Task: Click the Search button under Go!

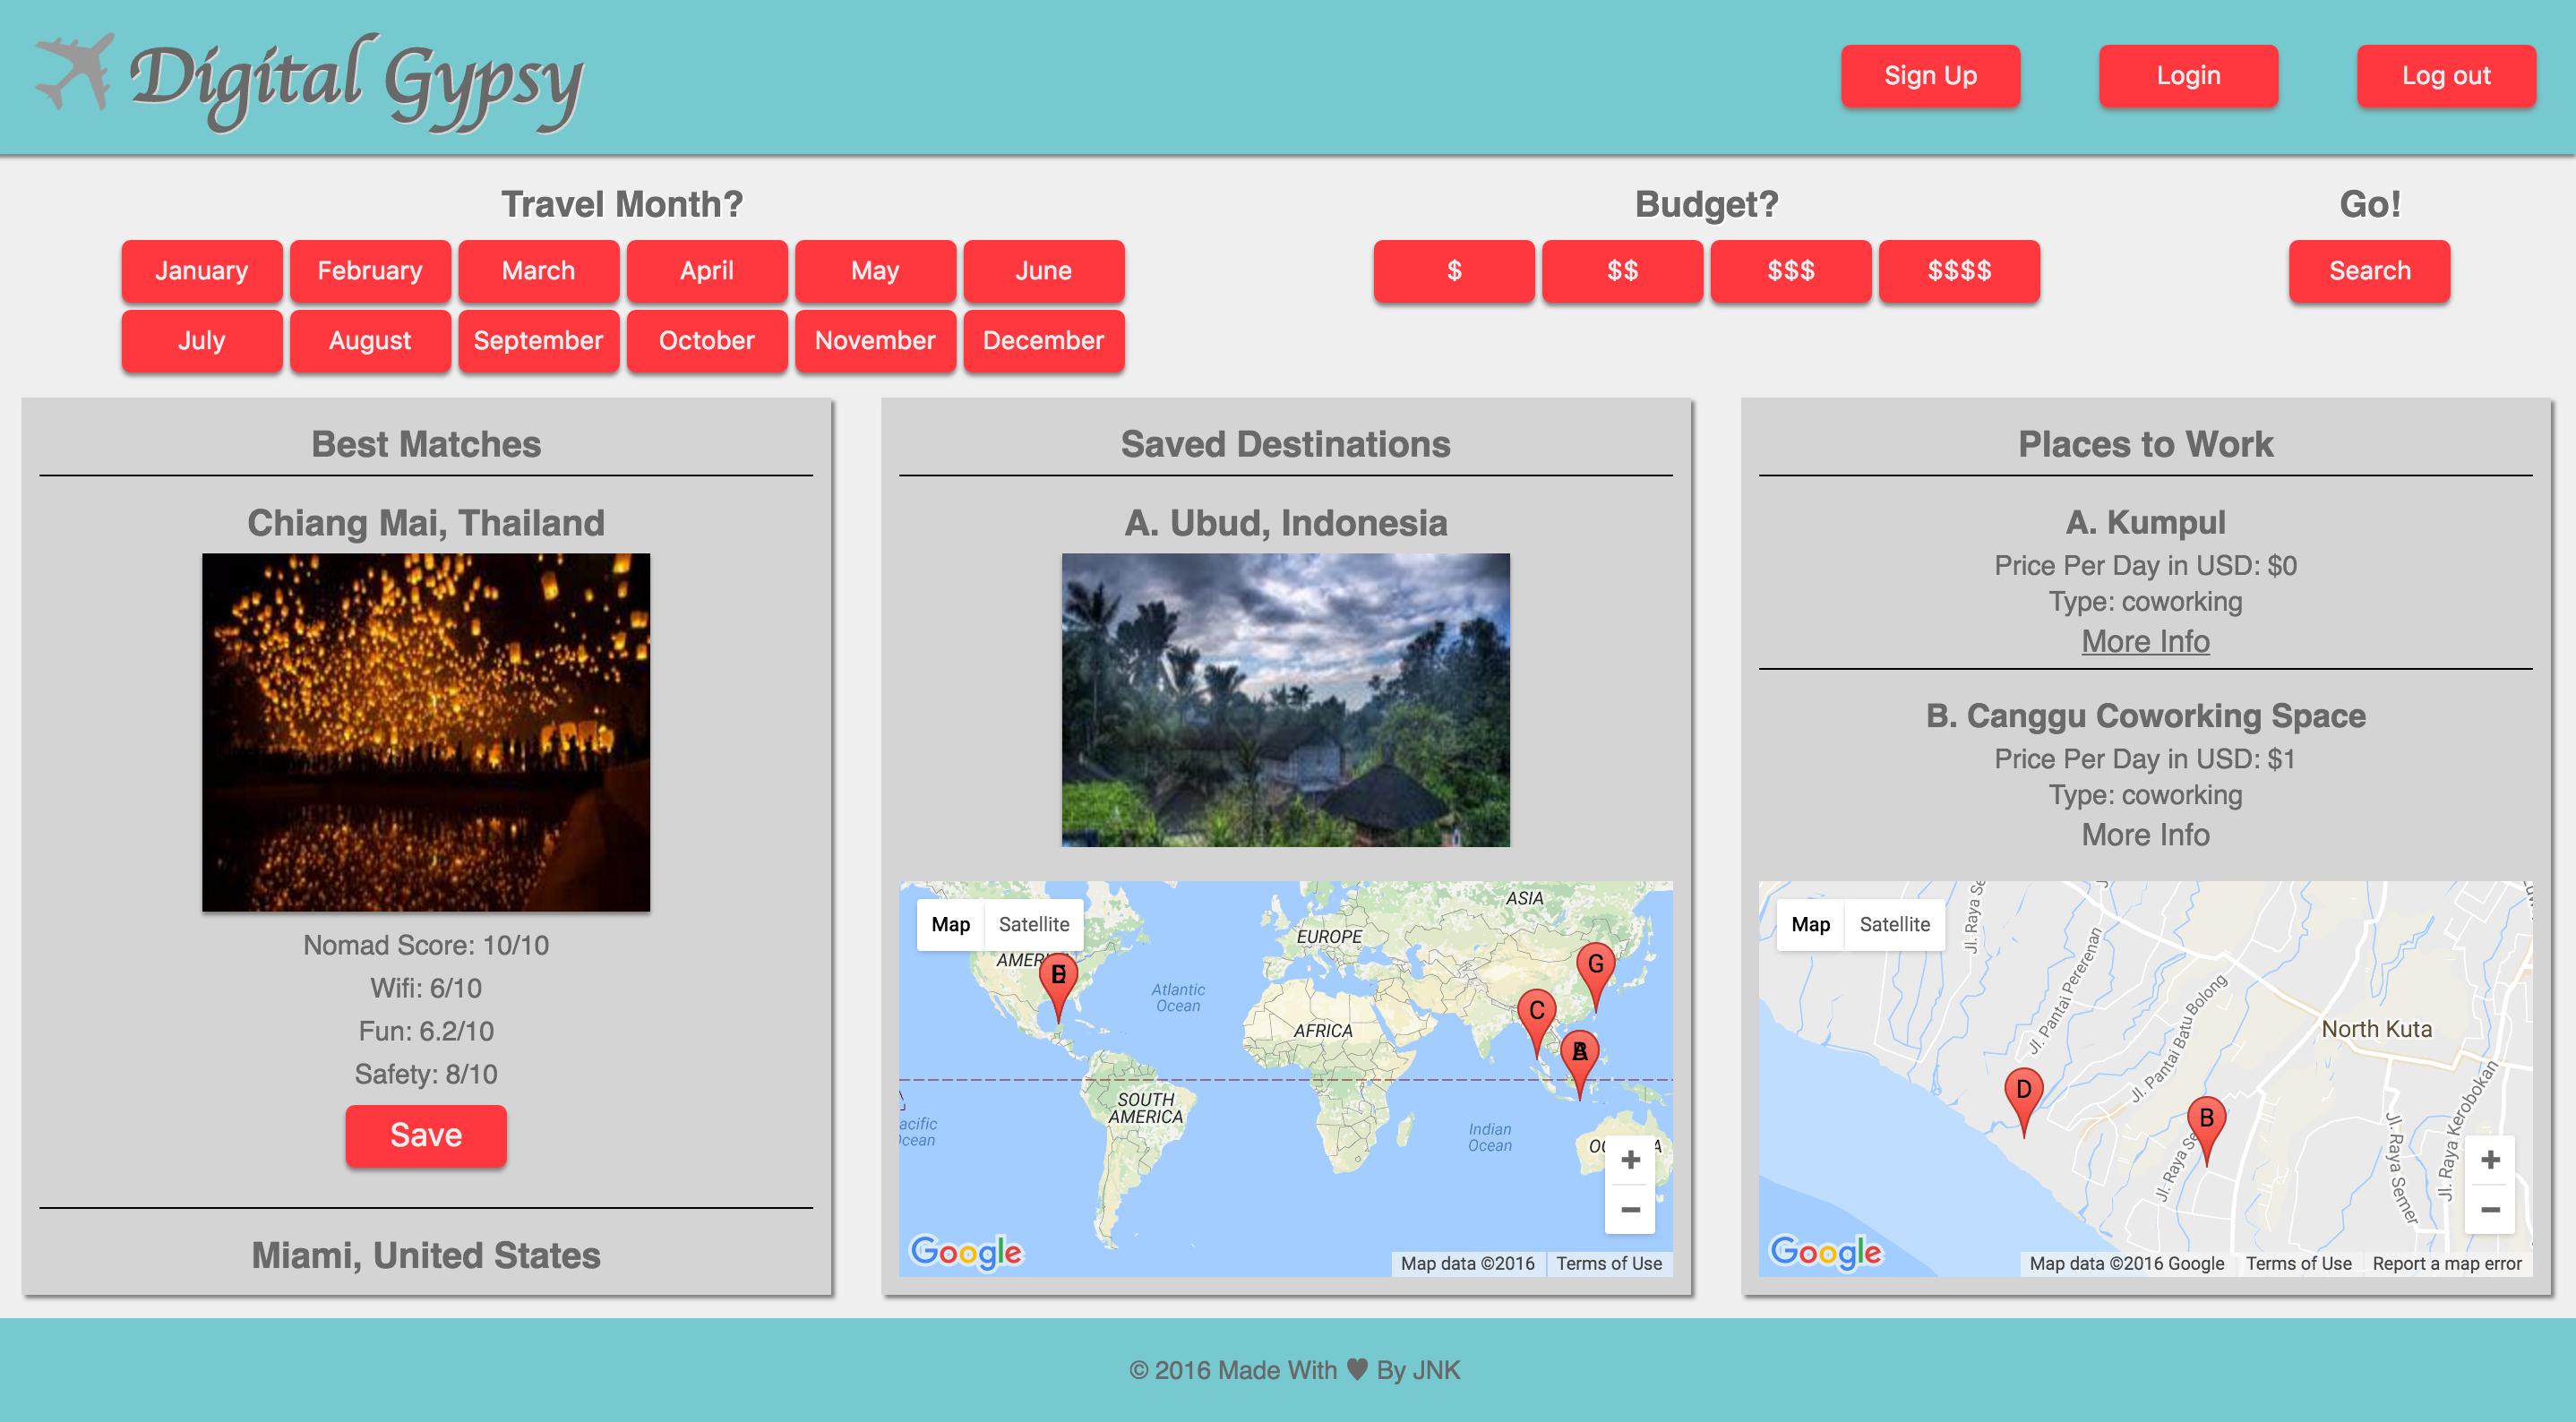Action: coord(2369,270)
